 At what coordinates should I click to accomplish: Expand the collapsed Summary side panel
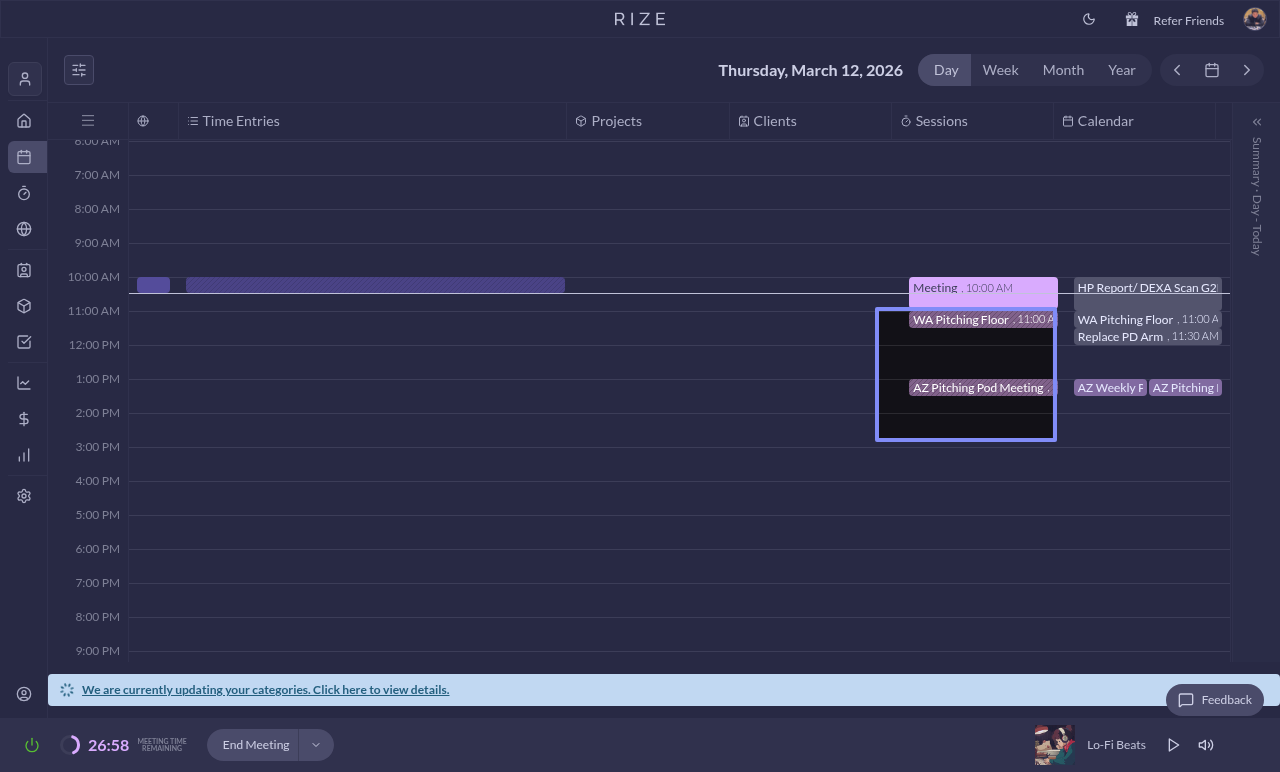[x=1257, y=122]
